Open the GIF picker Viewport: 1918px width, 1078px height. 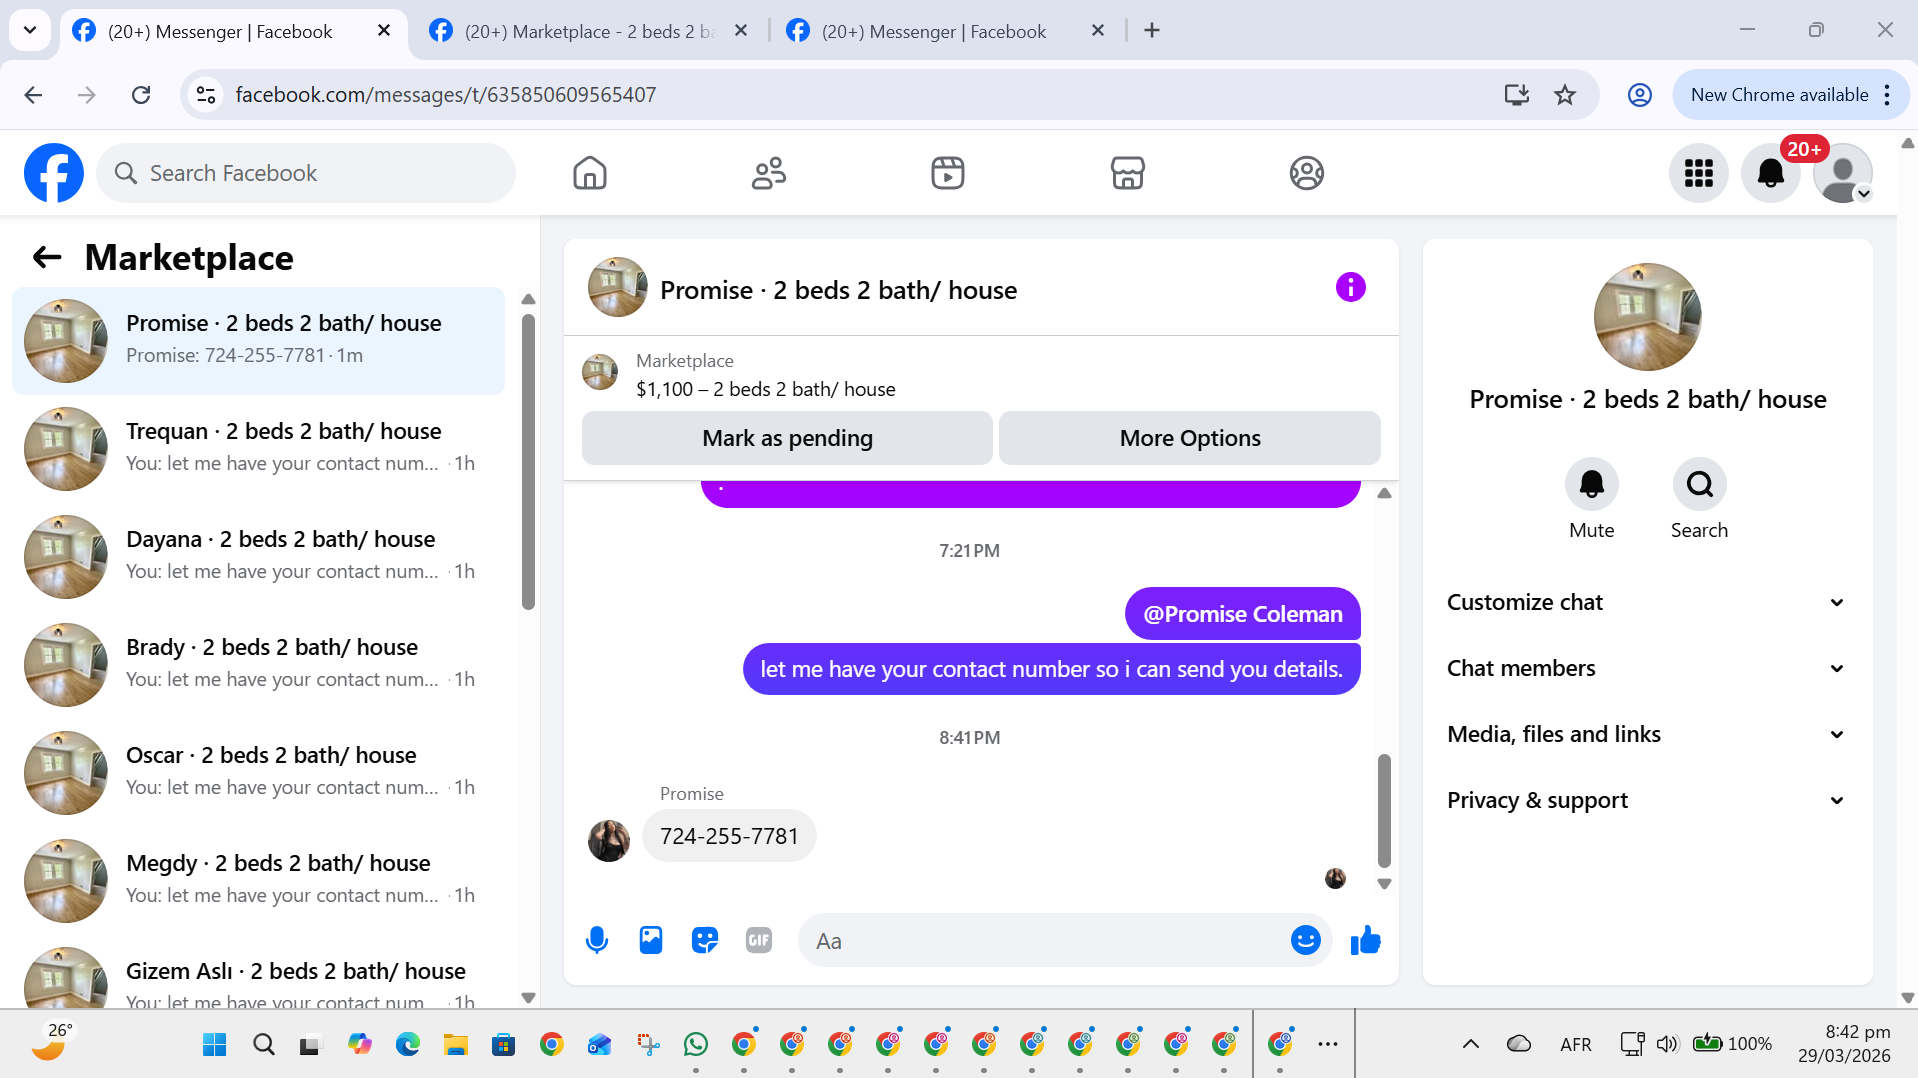[x=759, y=940]
